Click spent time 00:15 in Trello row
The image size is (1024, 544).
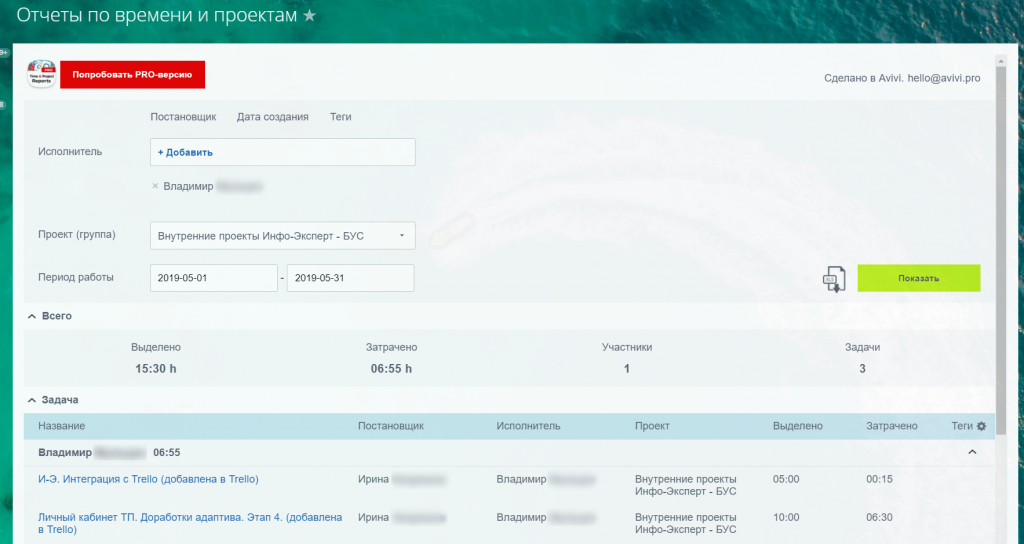point(879,479)
